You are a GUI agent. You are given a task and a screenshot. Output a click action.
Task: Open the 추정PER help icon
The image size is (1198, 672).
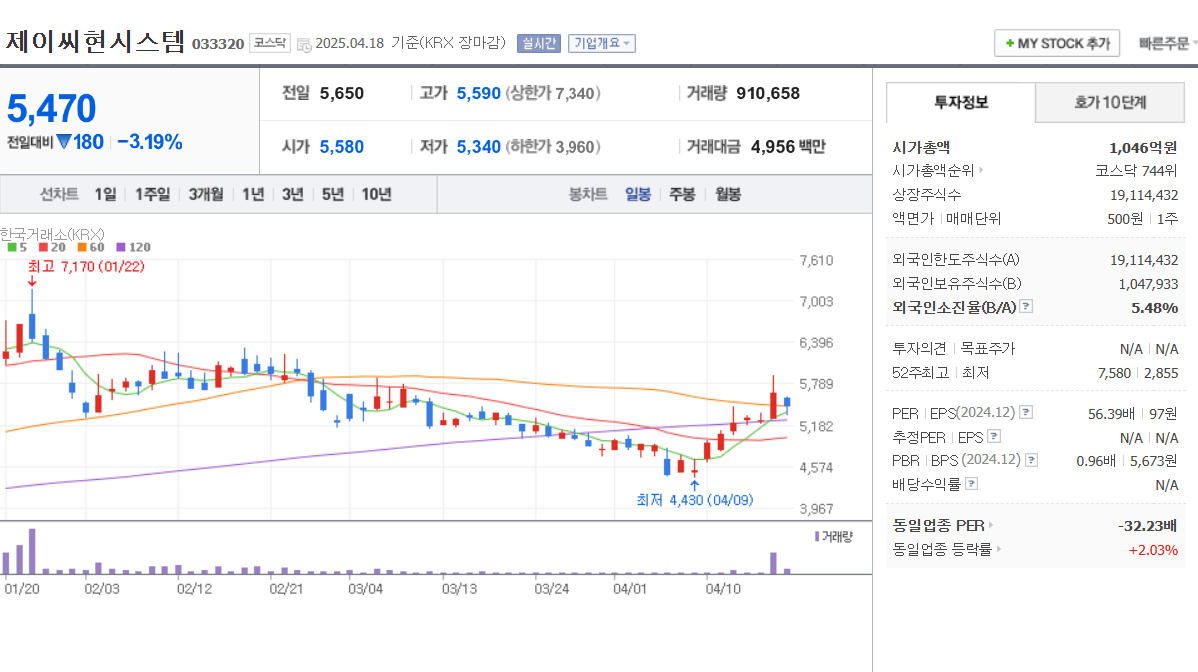click(994, 436)
